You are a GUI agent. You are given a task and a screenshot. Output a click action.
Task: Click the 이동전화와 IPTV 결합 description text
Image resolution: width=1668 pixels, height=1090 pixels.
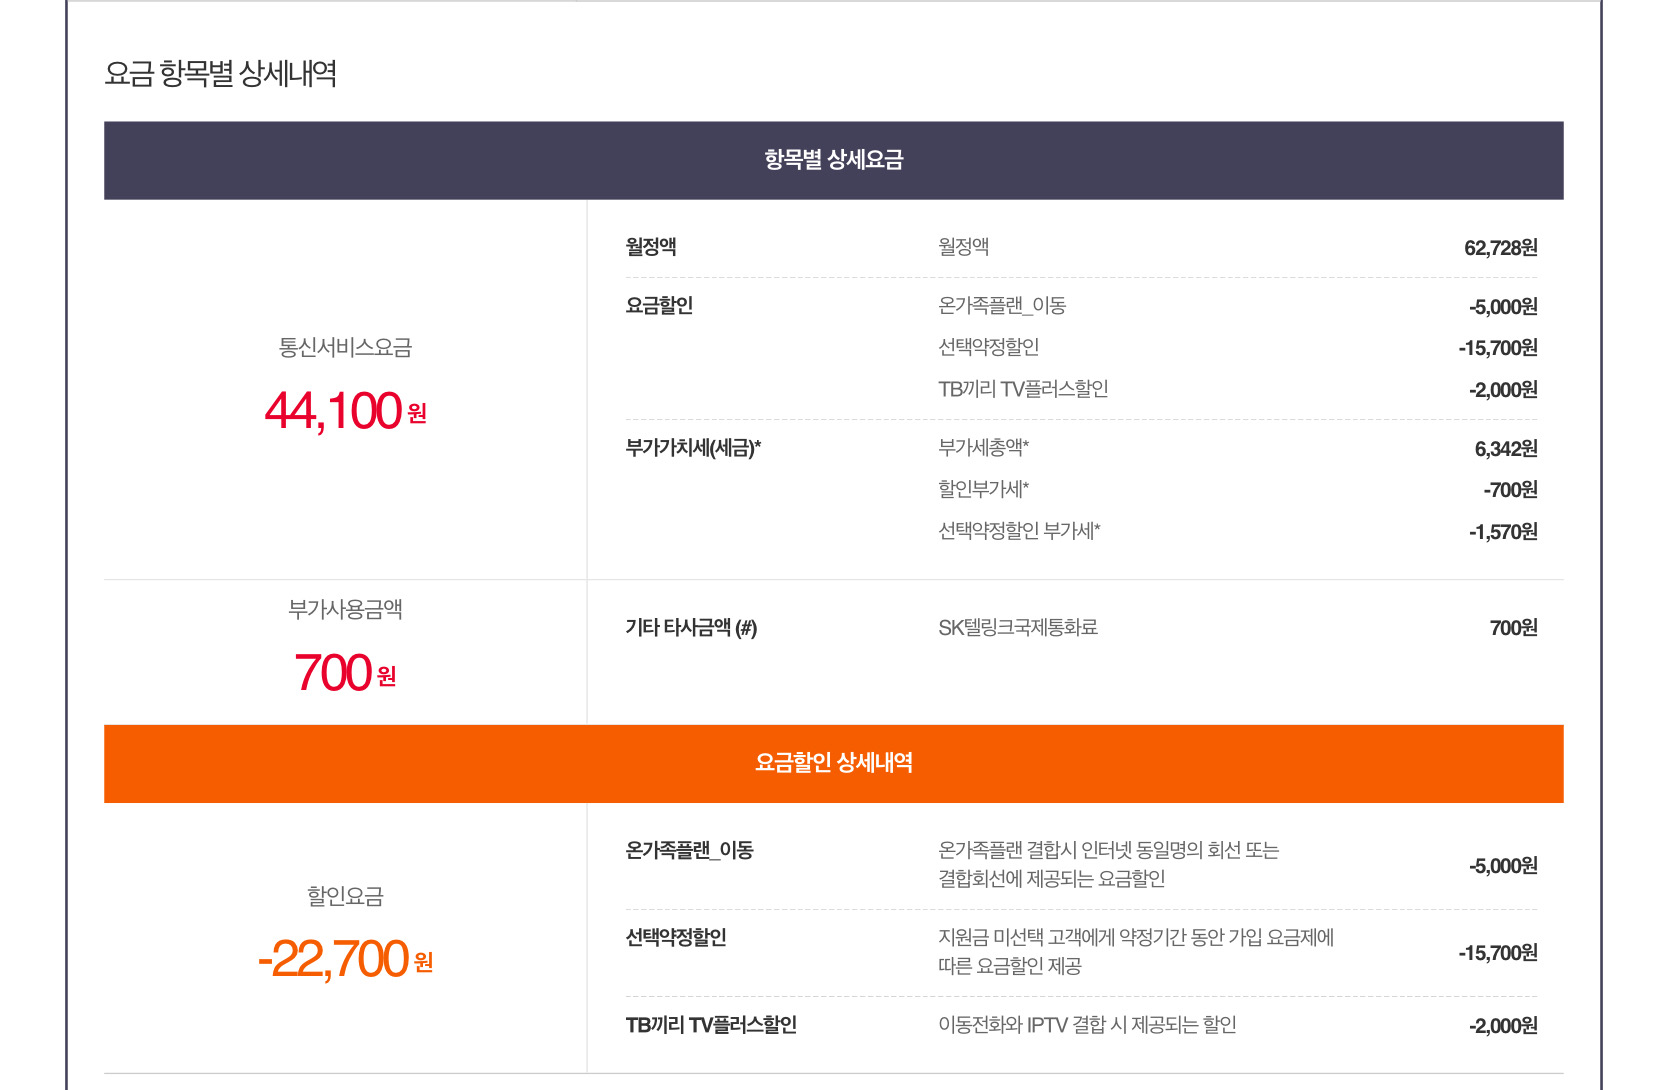pyautogui.click(x=1087, y=1025)
